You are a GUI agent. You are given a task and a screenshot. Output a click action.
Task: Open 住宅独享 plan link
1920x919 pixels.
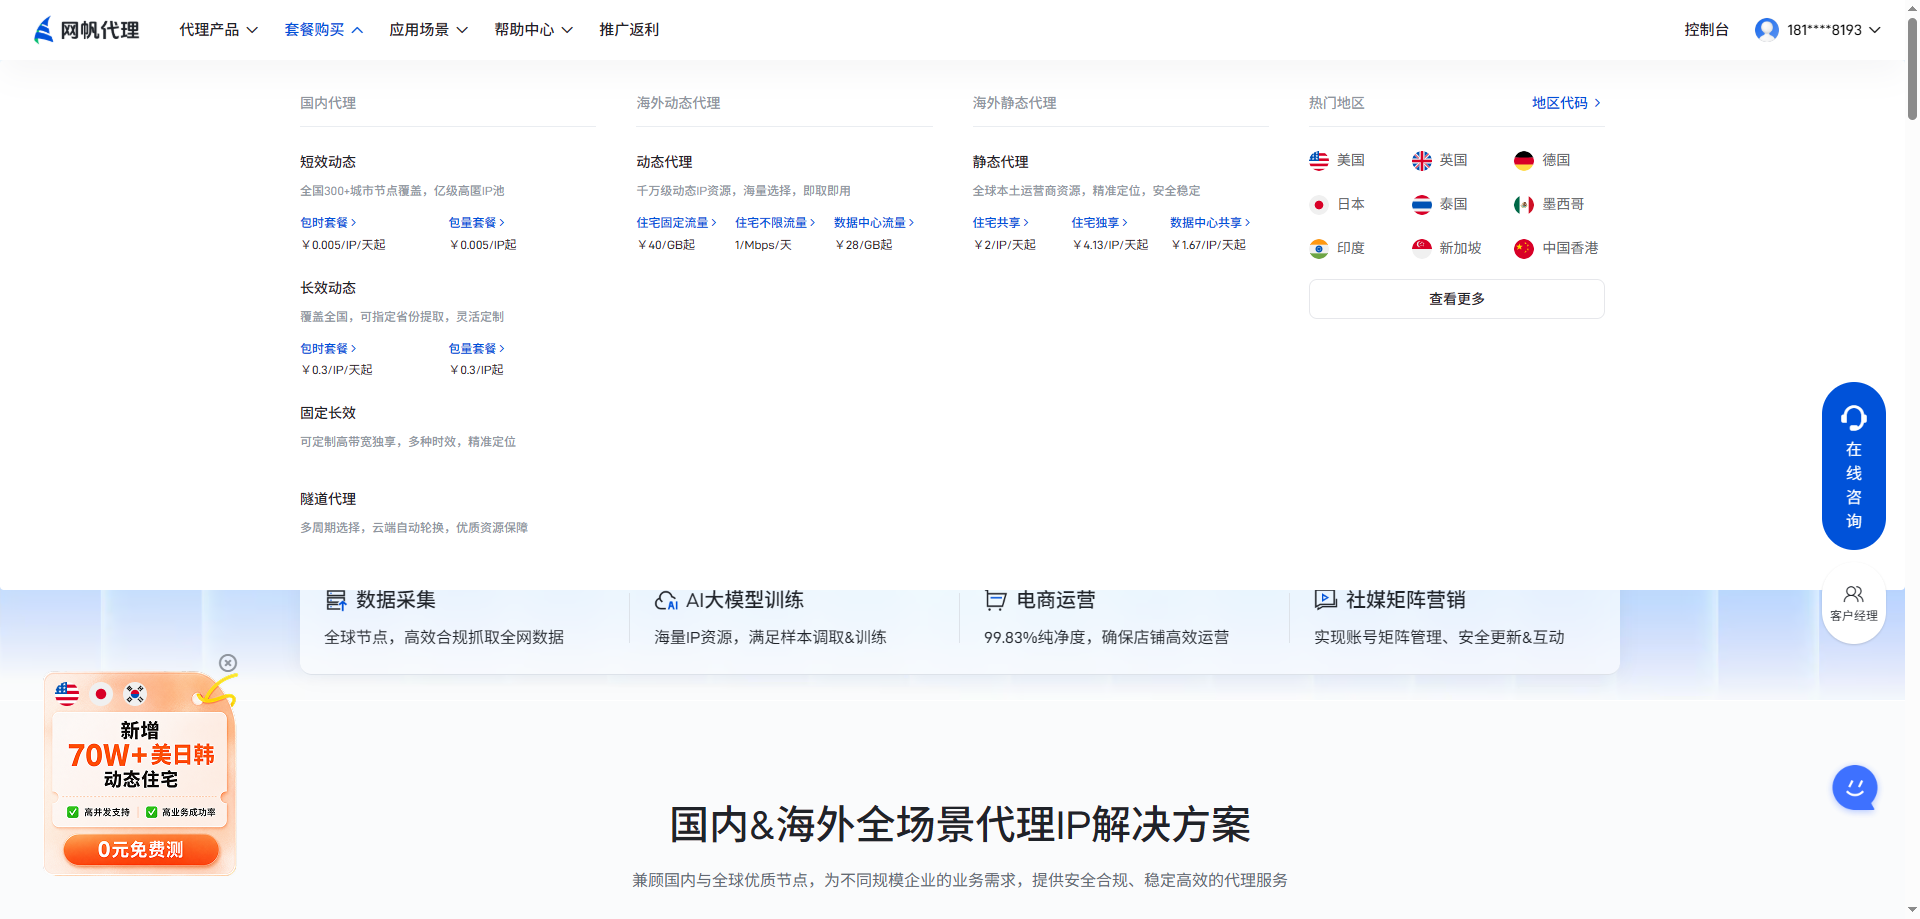tap(1099, 223)
